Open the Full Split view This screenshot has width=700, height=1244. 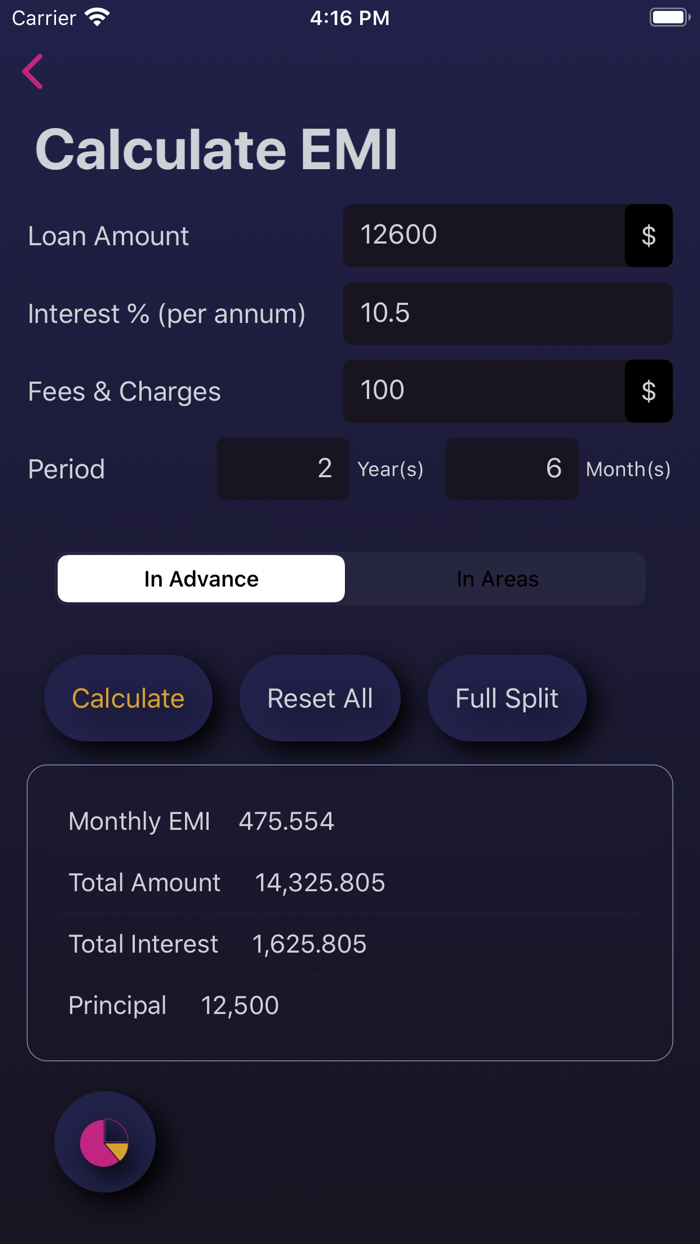tap(506, 698)
